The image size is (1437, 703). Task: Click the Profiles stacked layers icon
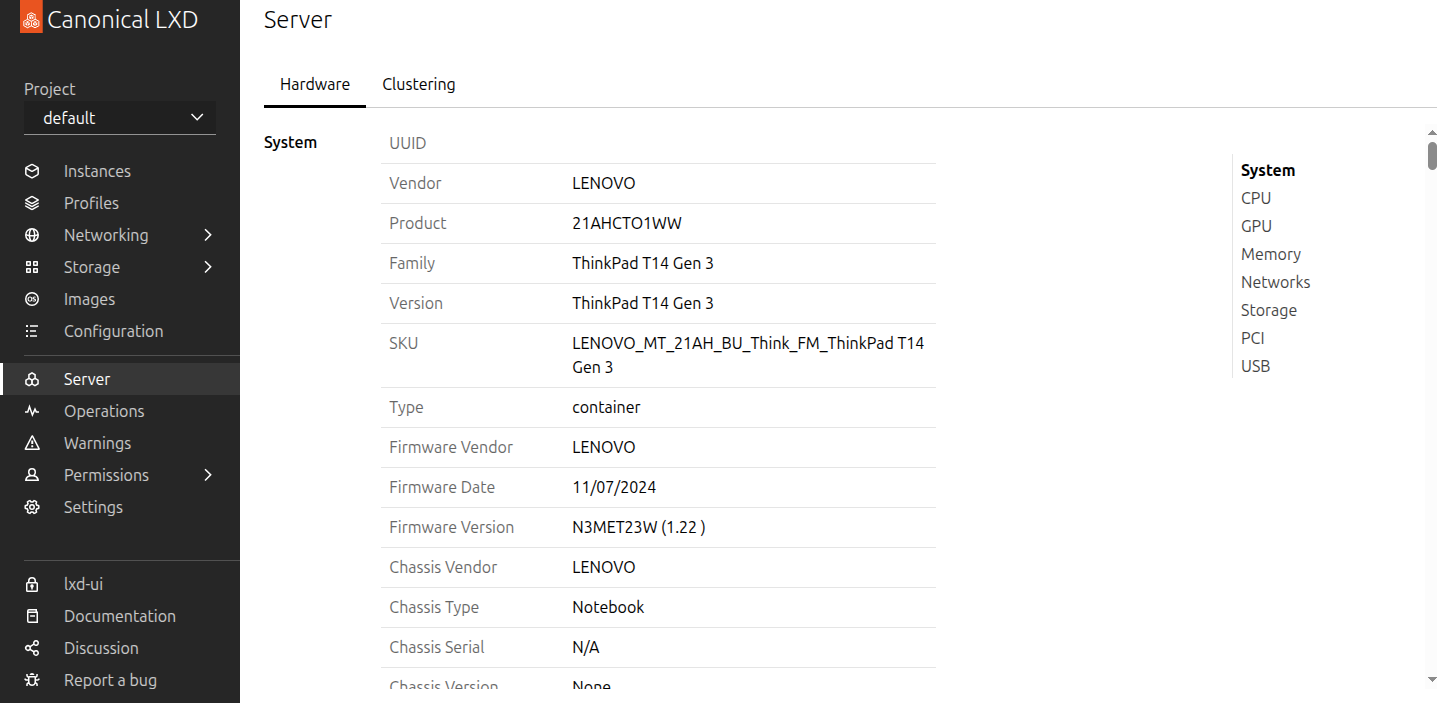pos(32,203)
